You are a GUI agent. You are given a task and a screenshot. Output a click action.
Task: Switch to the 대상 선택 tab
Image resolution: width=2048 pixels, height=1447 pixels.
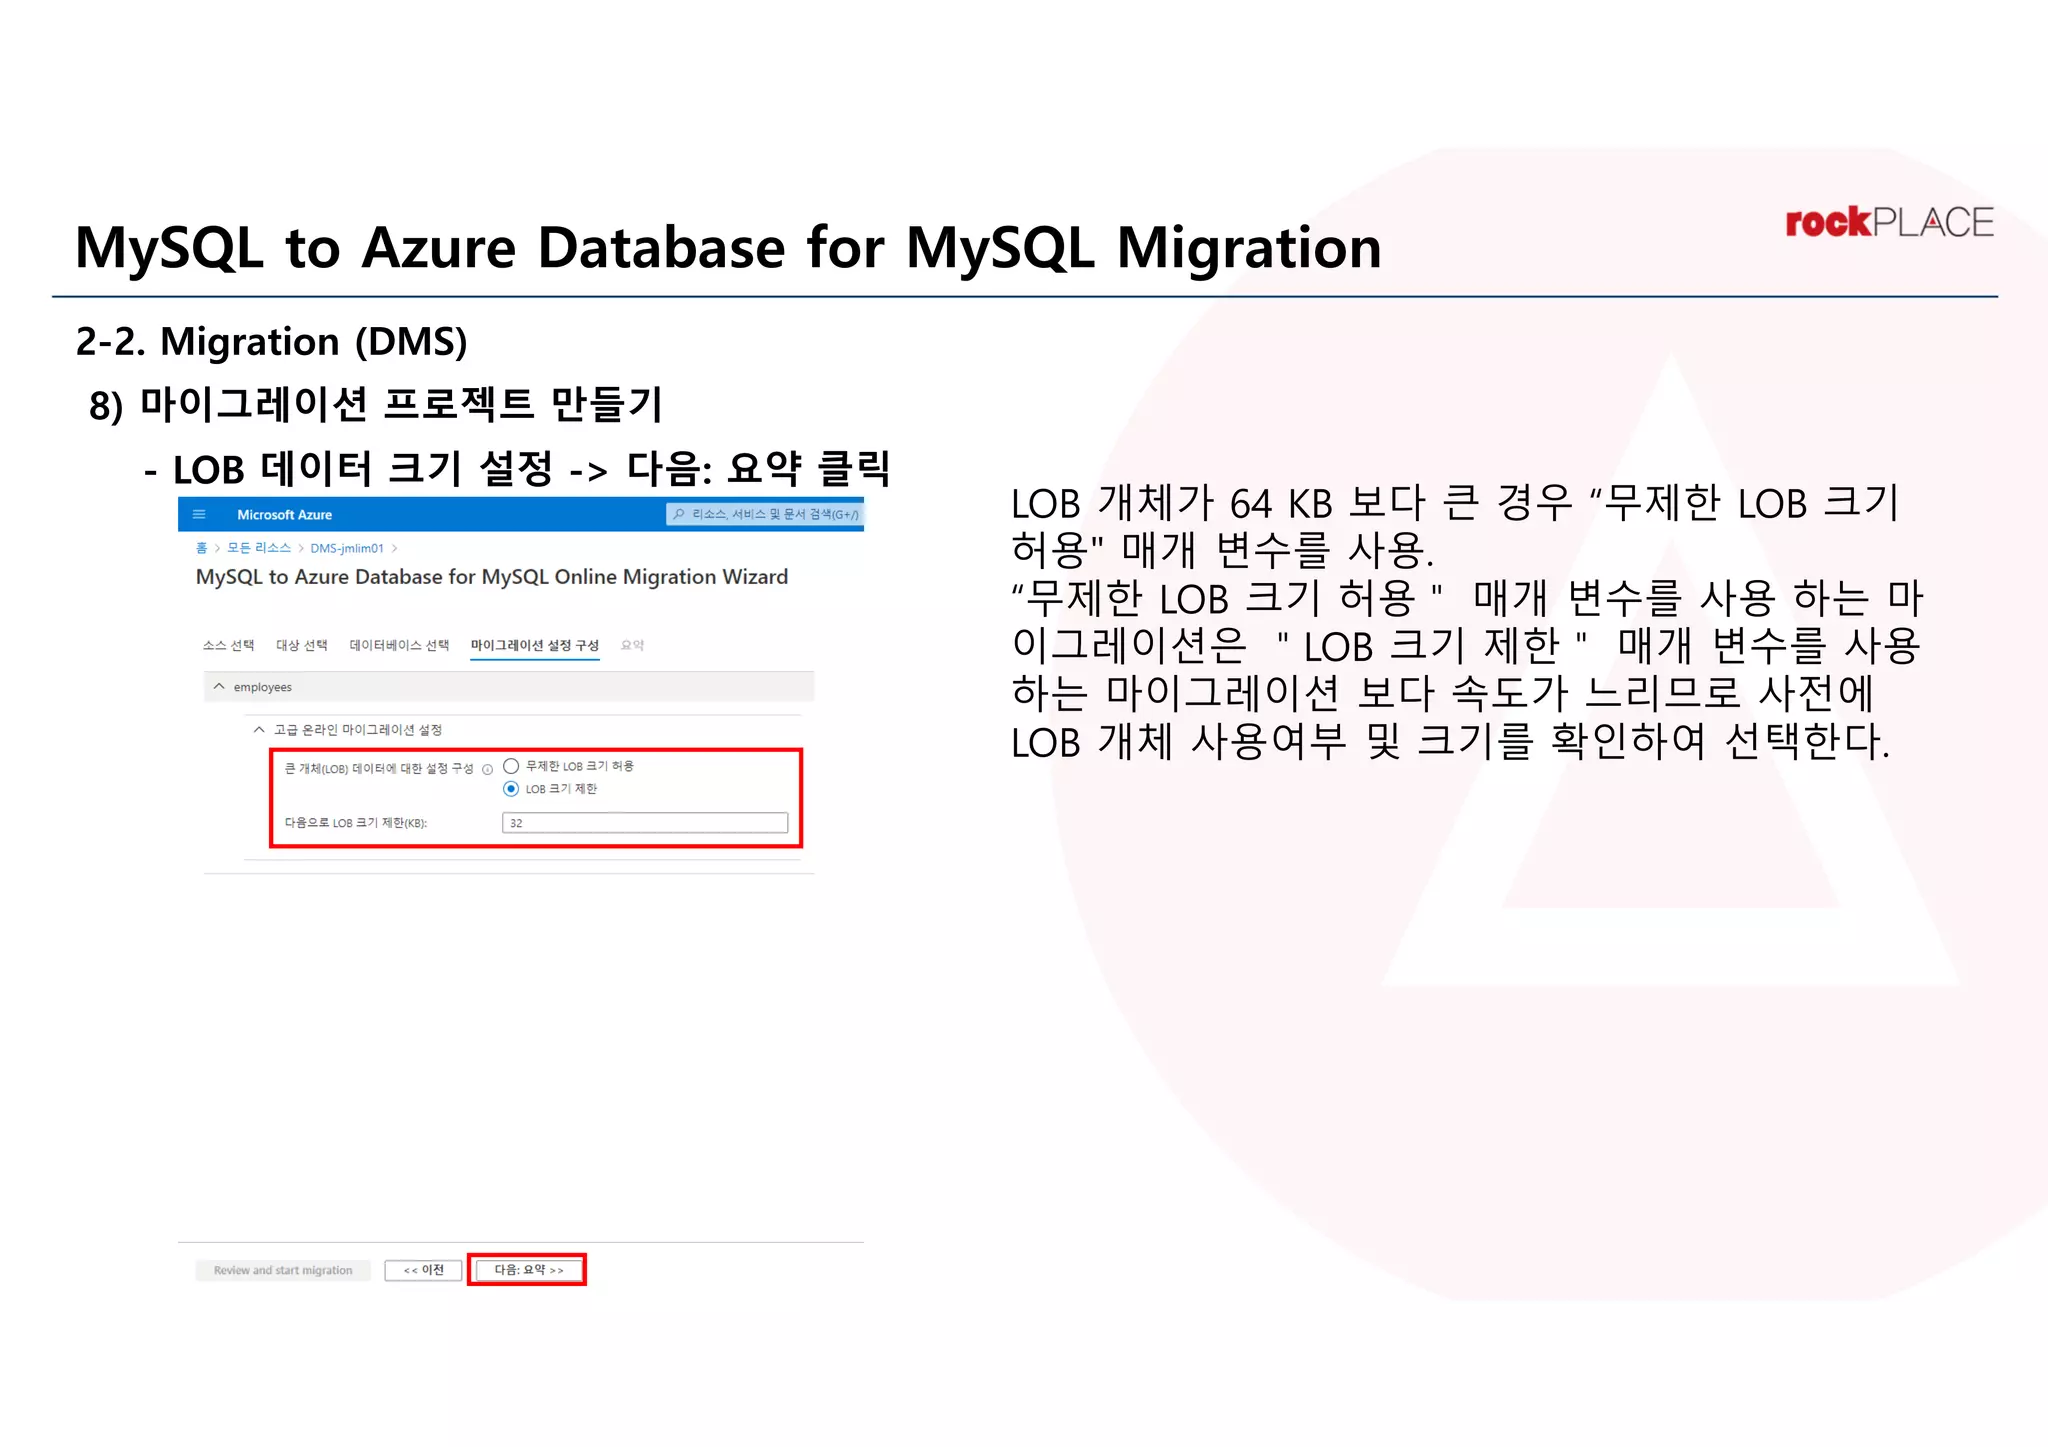[x=301, y=645]
